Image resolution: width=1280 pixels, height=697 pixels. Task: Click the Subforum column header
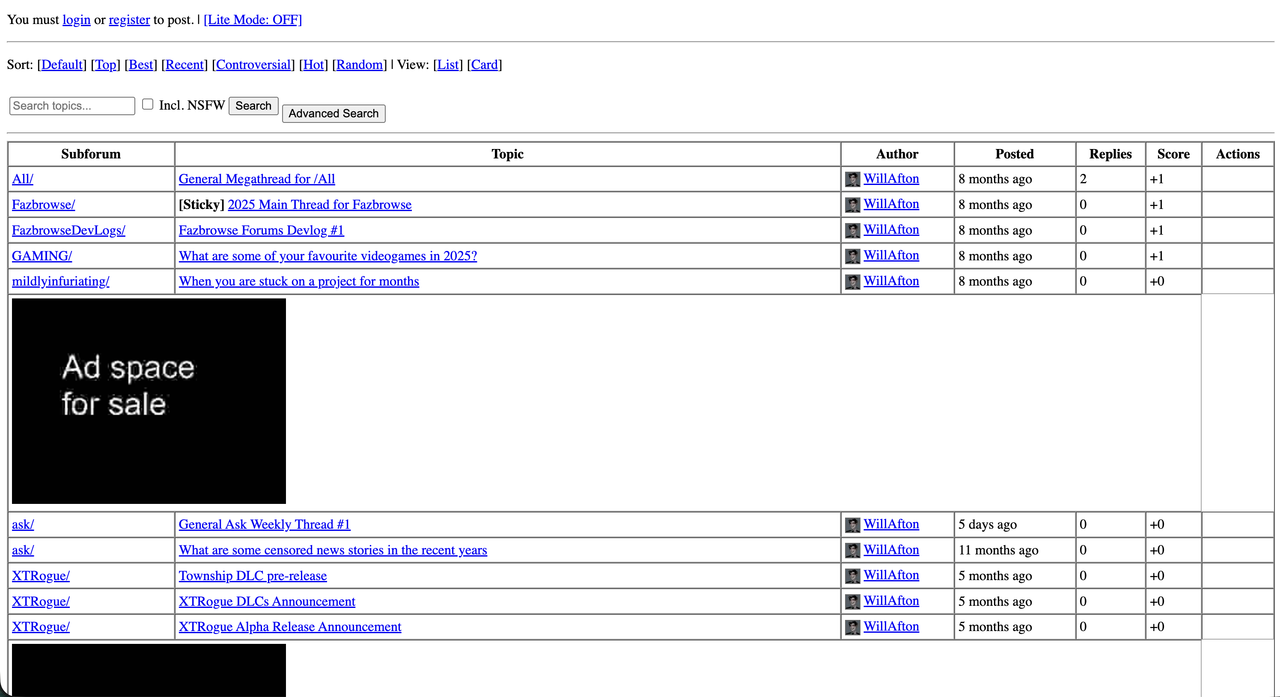(x=91, y=154)
